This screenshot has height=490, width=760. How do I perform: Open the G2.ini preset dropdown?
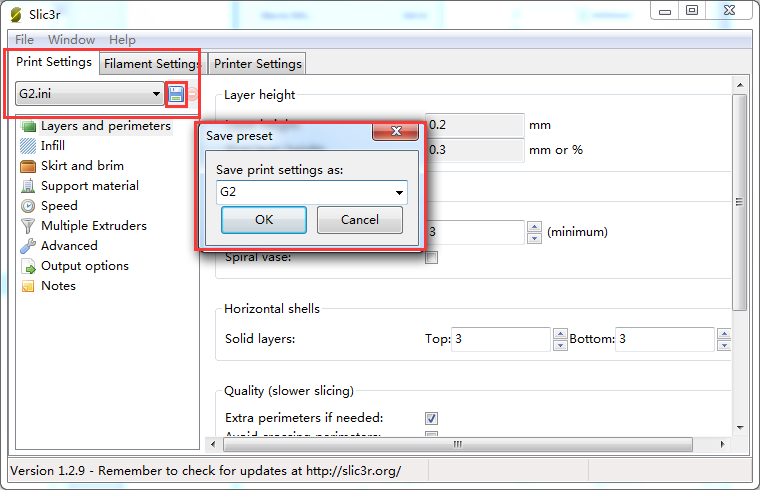click(x=89, y=94)
